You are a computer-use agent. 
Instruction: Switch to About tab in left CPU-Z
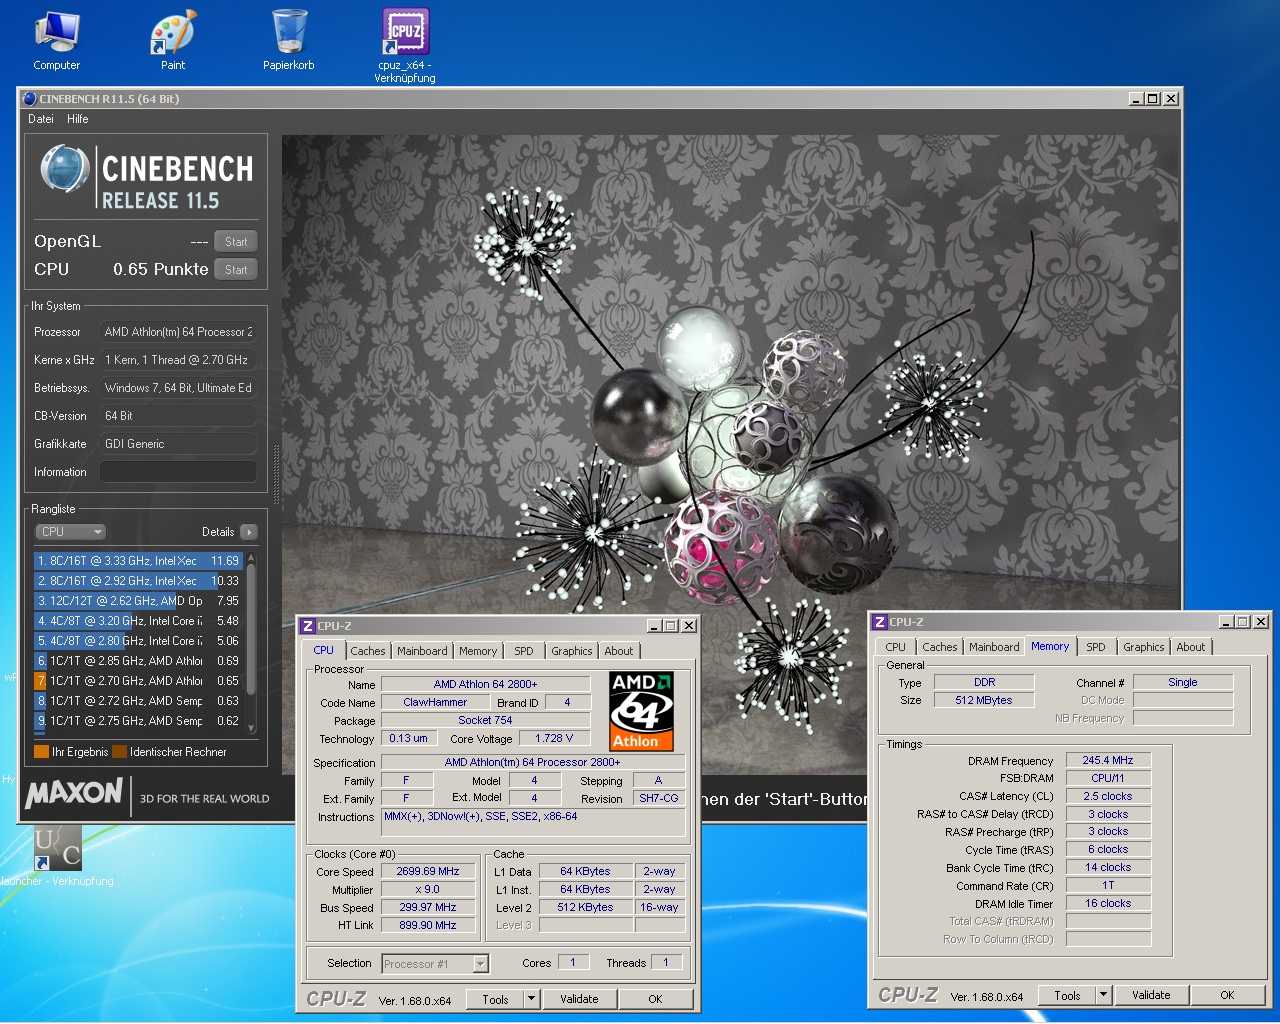point(619,651)
